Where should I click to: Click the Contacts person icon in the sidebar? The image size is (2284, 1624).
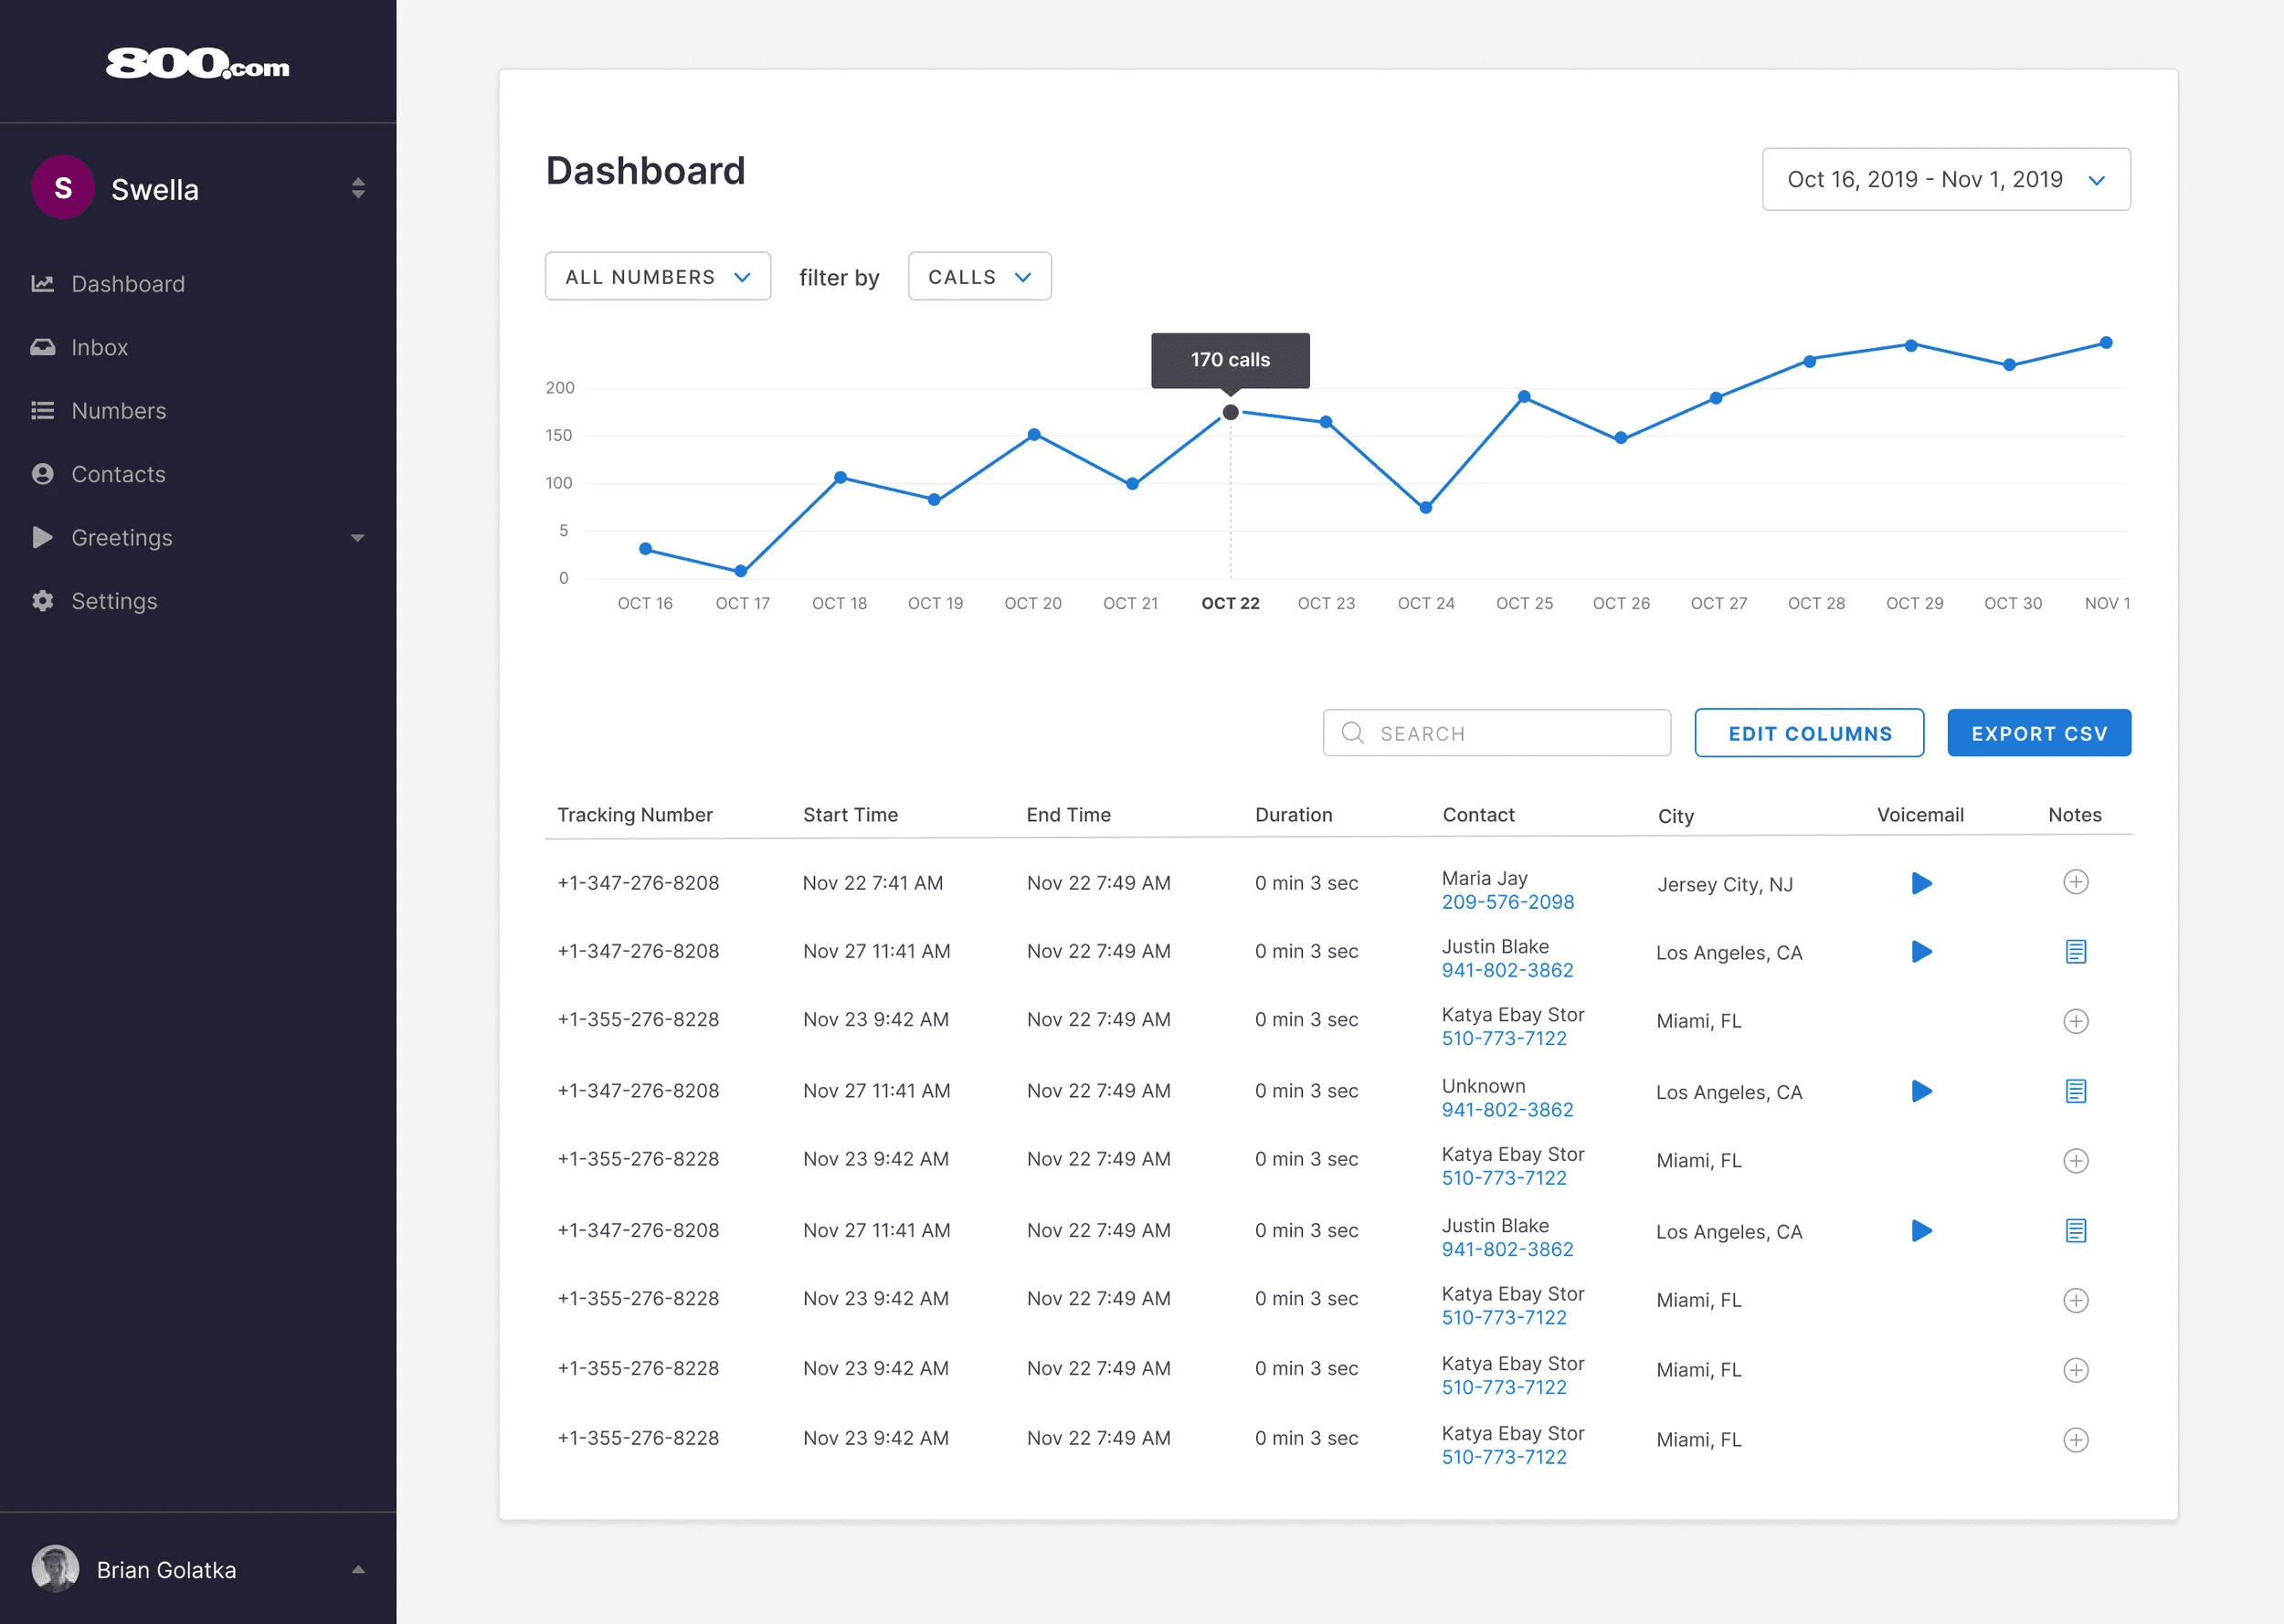tap(42, 474)
